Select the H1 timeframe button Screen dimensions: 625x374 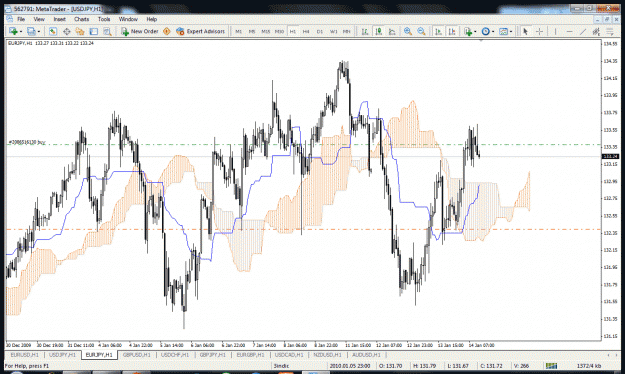(x=293, y=31)
